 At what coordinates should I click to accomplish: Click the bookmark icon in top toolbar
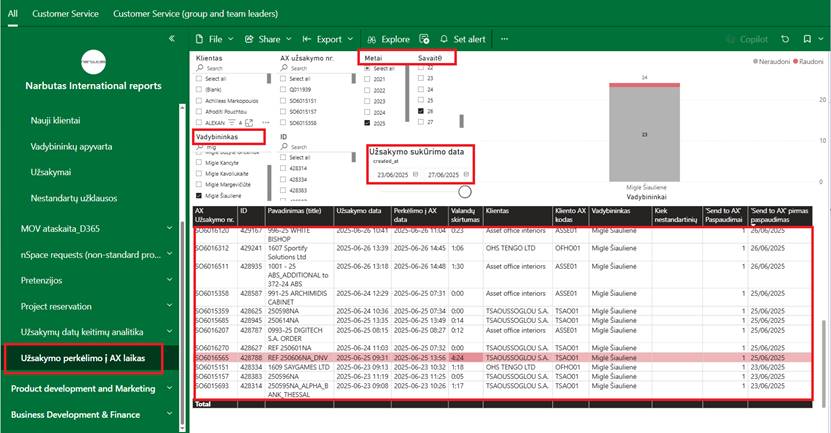point(806,39)
